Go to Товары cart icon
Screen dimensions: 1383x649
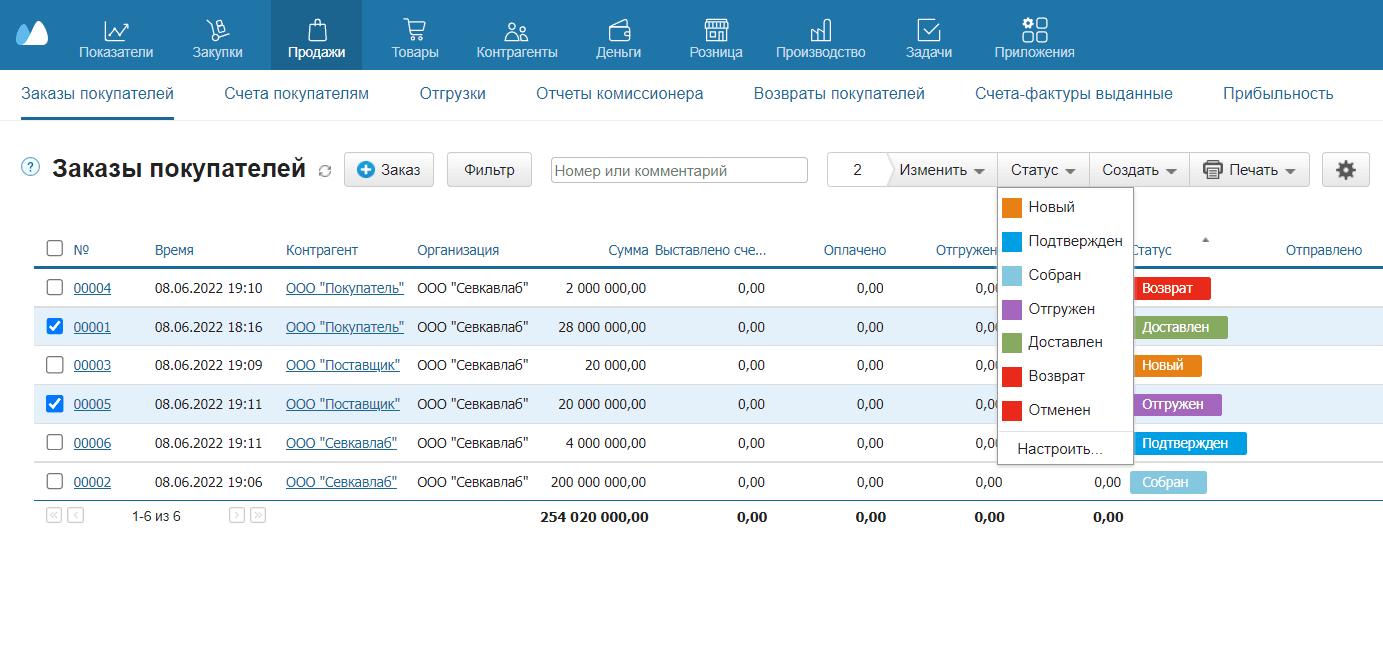(x=414, y=30)
